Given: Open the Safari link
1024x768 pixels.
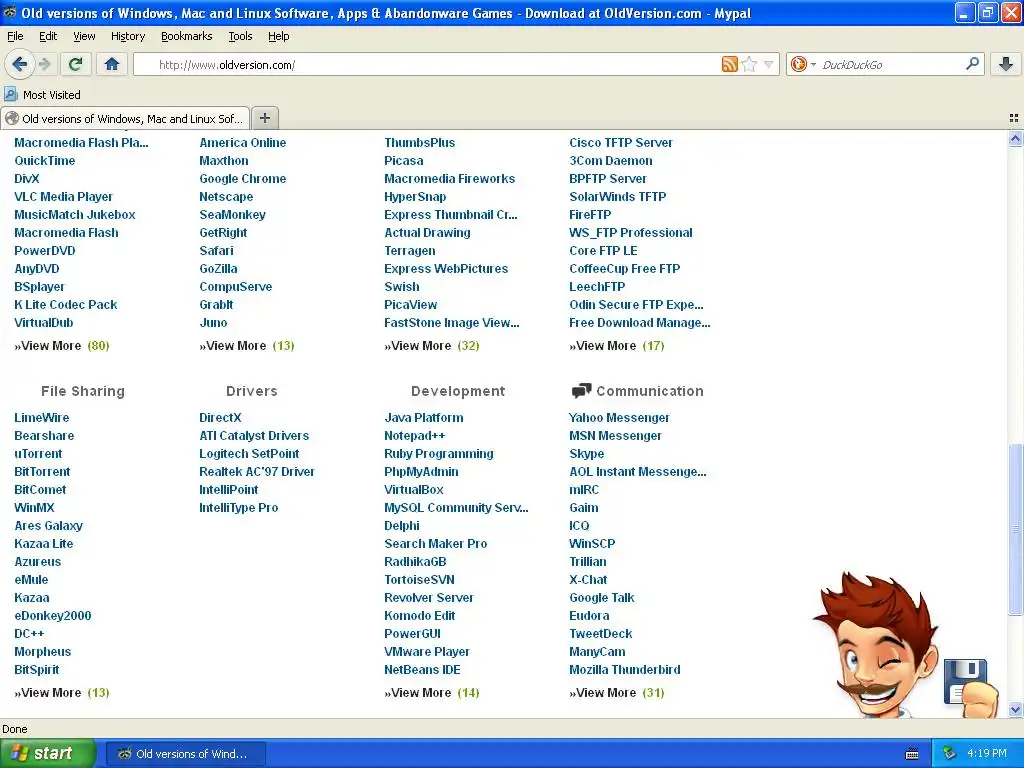Looking at the screenshot, I should [x=216, y=250].
